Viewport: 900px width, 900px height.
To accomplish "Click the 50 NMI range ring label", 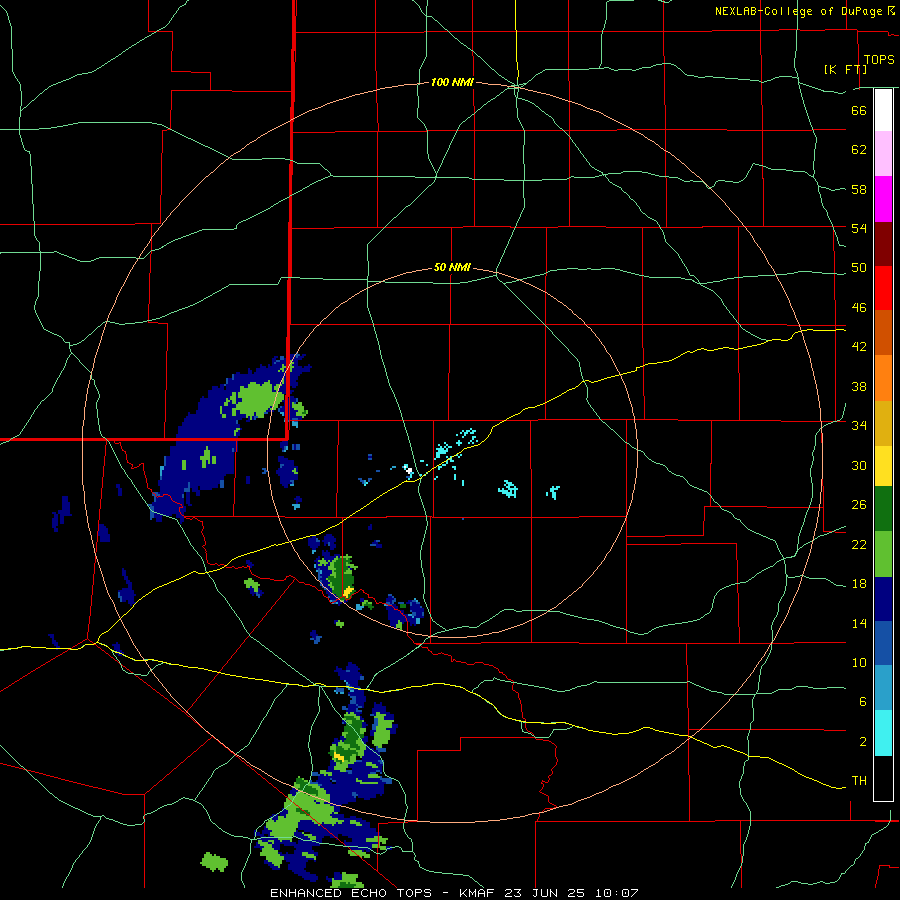I will coord(452,267).
